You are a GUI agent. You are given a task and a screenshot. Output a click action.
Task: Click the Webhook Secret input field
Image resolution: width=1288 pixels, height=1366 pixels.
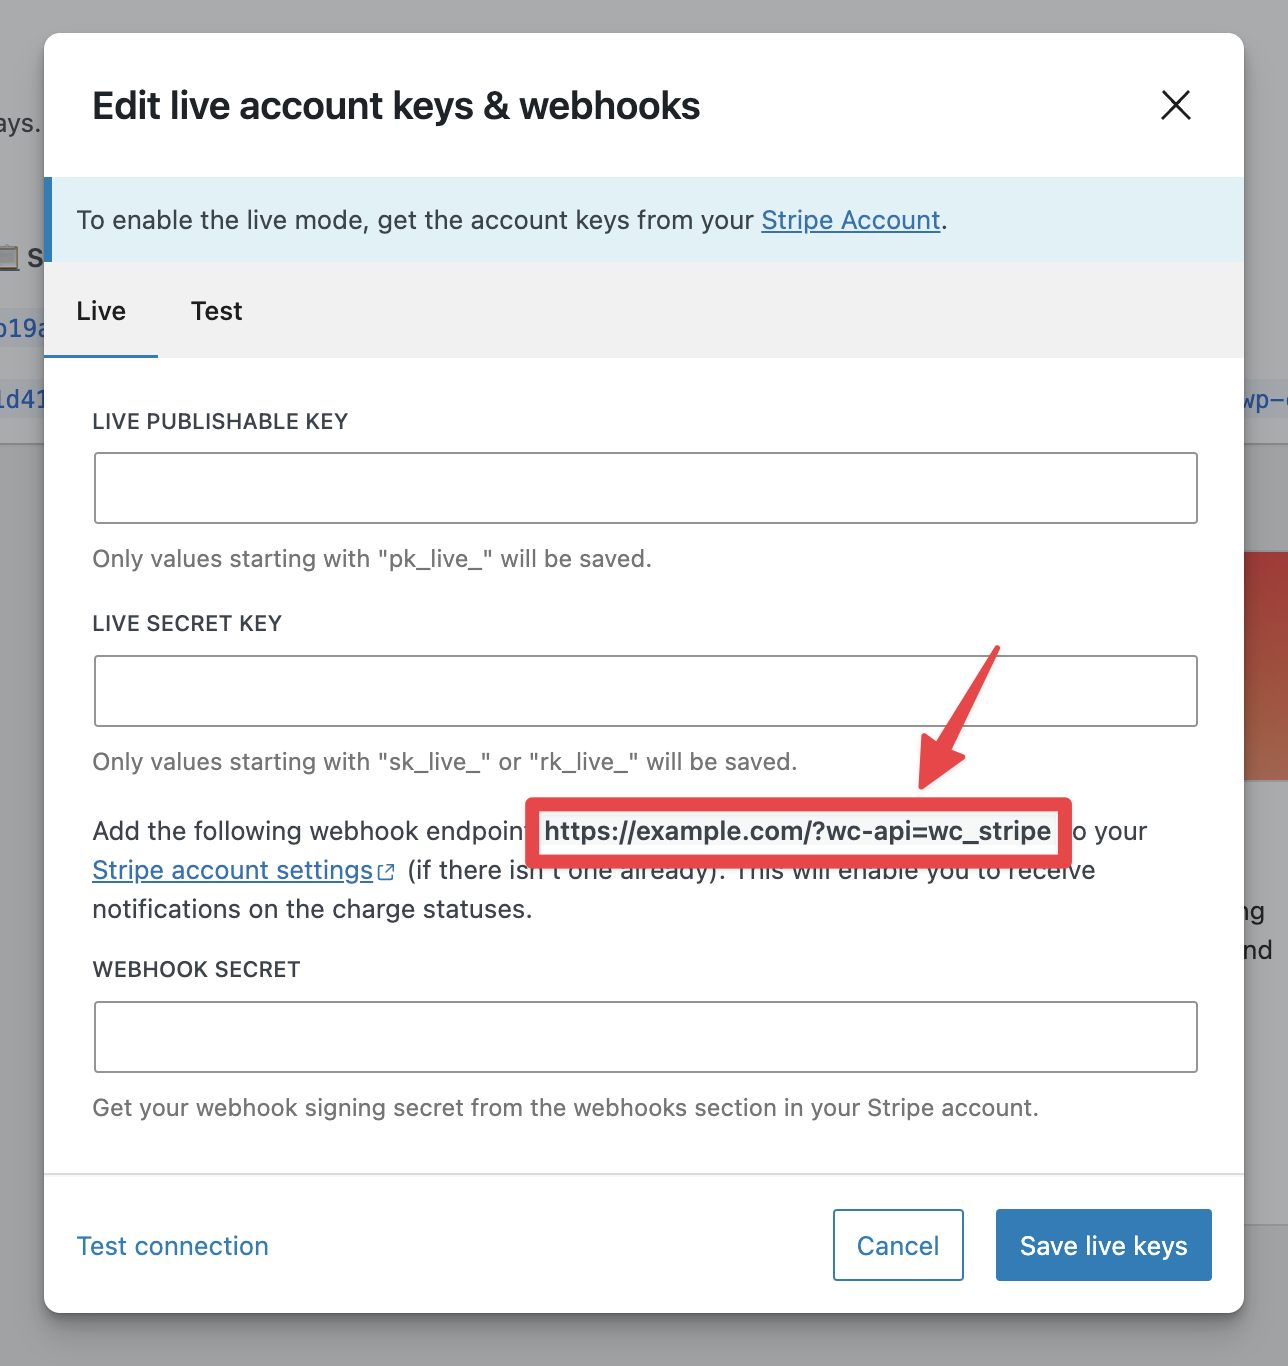coord(645,1037)
